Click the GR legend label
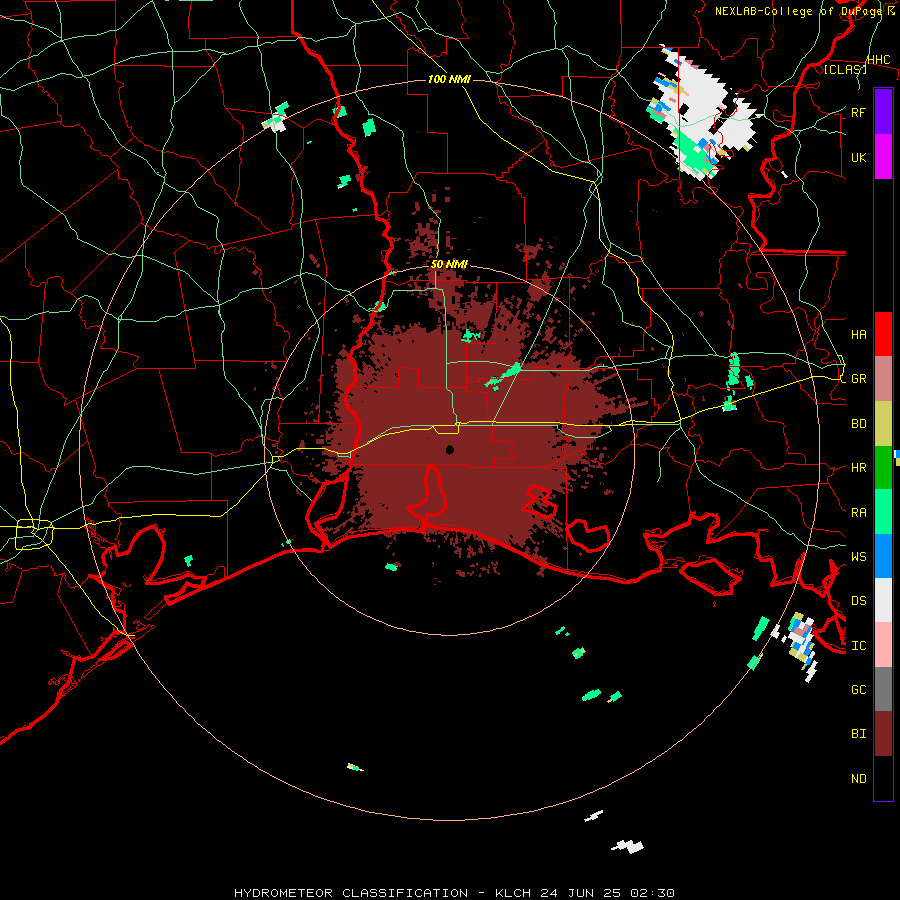The height and width of the screenshot is (900, 900). (x=858, y=379)
